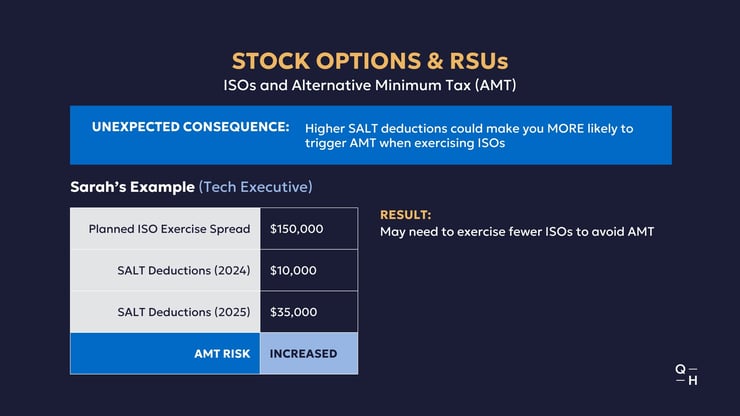Select the $10,000 value cell
The image size is (740, 416).
(309, 271)
